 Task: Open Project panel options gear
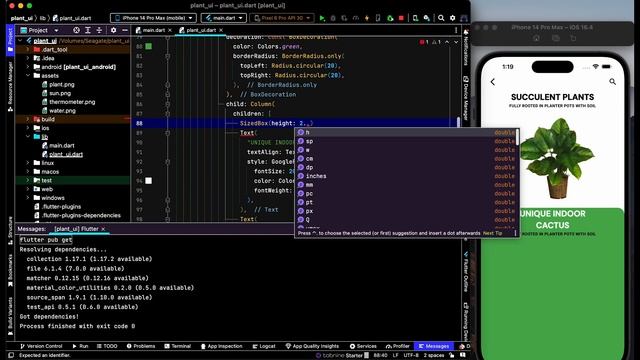(x=113, y=30)
